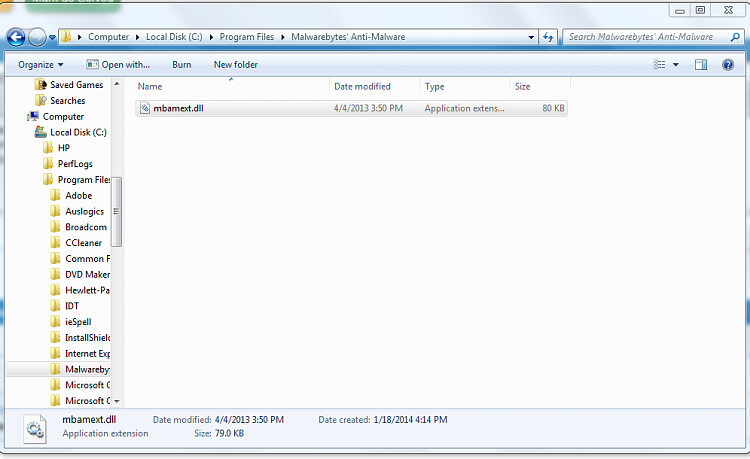Click Burn in the toolbar
This screenshot has height=459, width=750.
click(182, 65)
